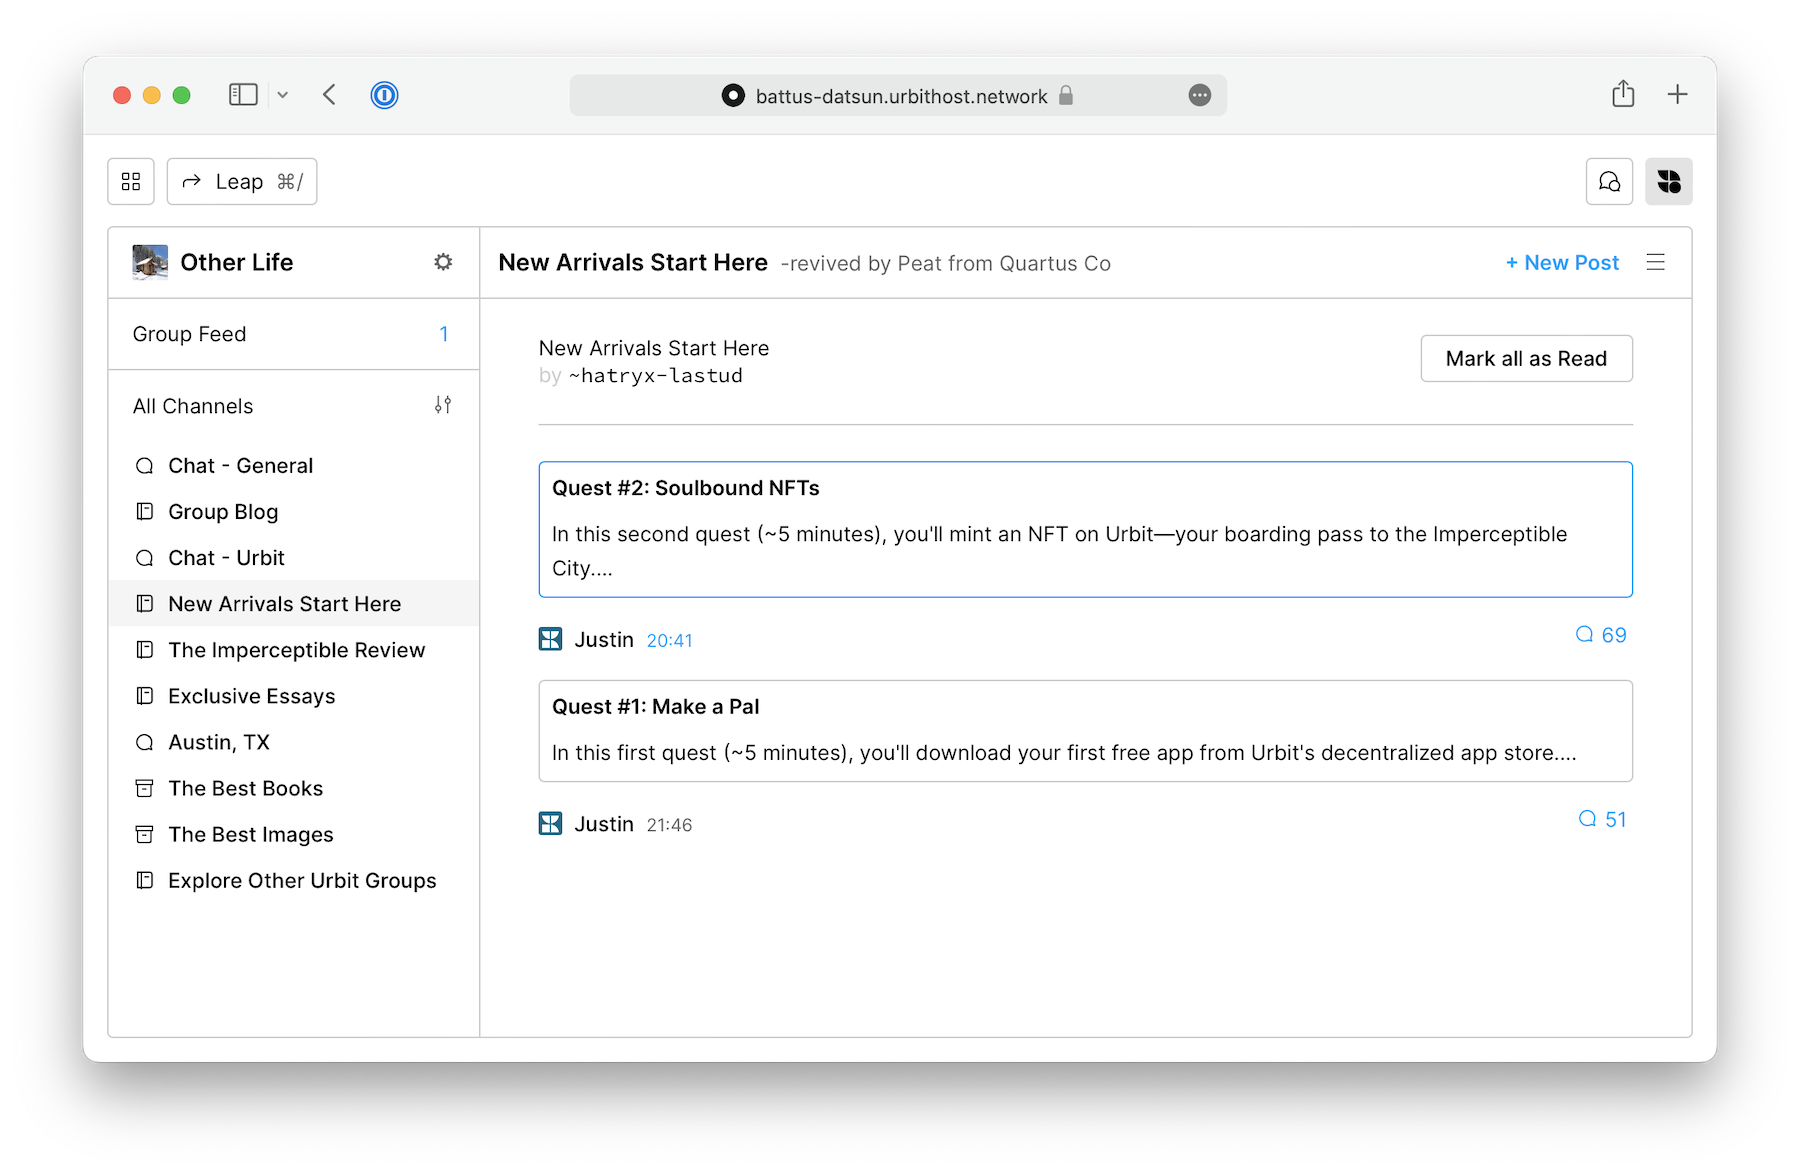The width and height of the screenshot is (1800, 1172).
Task: Click notebook icon next to Group Blog
Action: (145, 512)
